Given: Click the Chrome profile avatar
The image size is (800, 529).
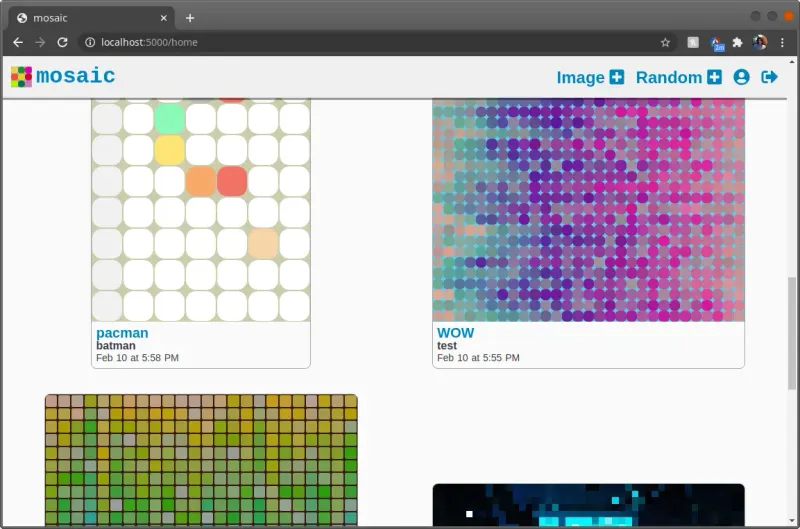Looking at the screenshot, I should [x=760, y=43].
